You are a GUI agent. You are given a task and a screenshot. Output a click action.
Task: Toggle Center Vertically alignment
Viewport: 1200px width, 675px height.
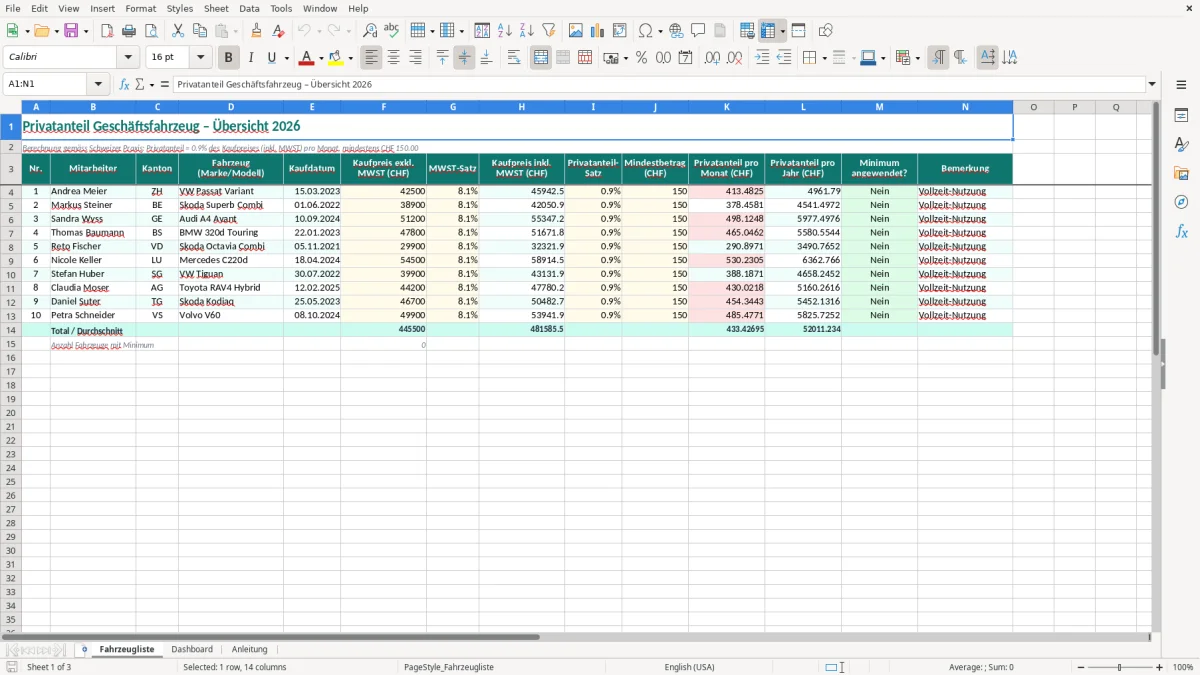pyautogui.click(x=464, y=58)
